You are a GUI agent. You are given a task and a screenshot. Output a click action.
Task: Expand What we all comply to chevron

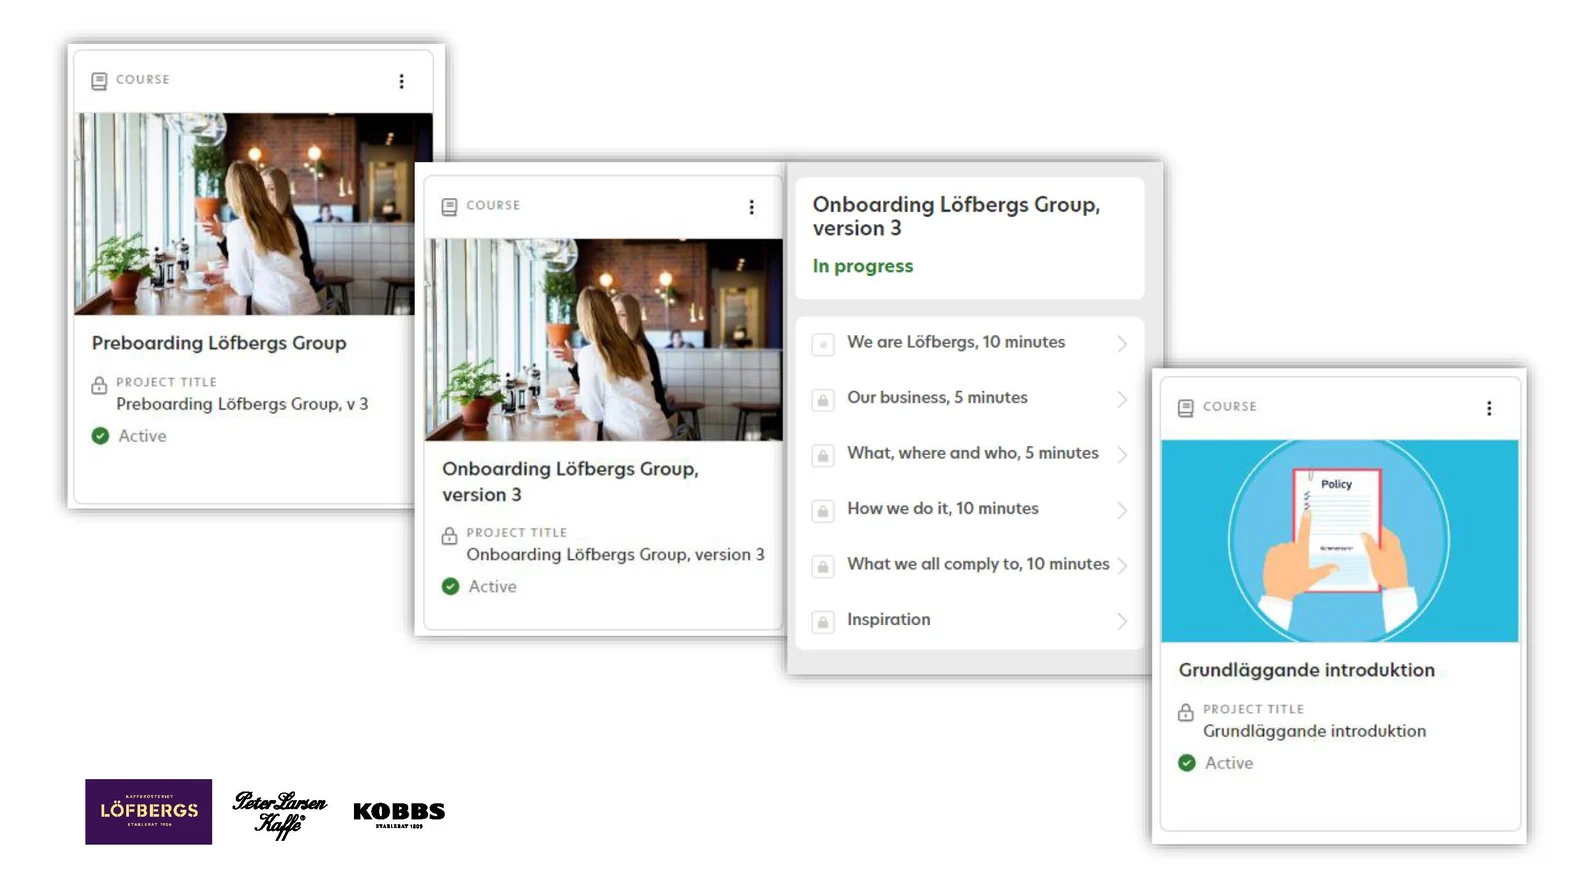1122,566
